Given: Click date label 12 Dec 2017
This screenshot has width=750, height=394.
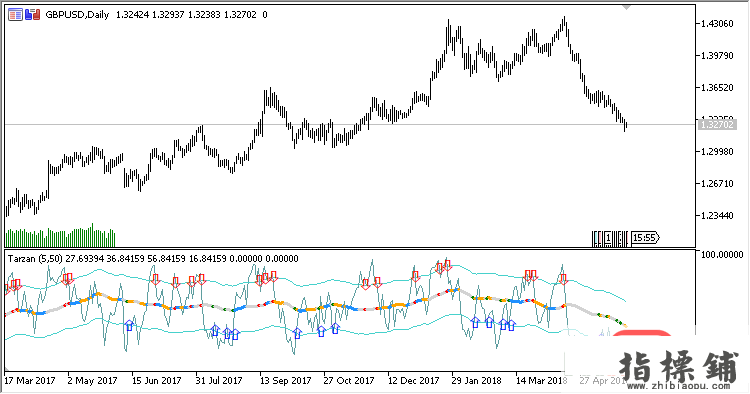Looking at the screenshot, I should coord(414,381).
